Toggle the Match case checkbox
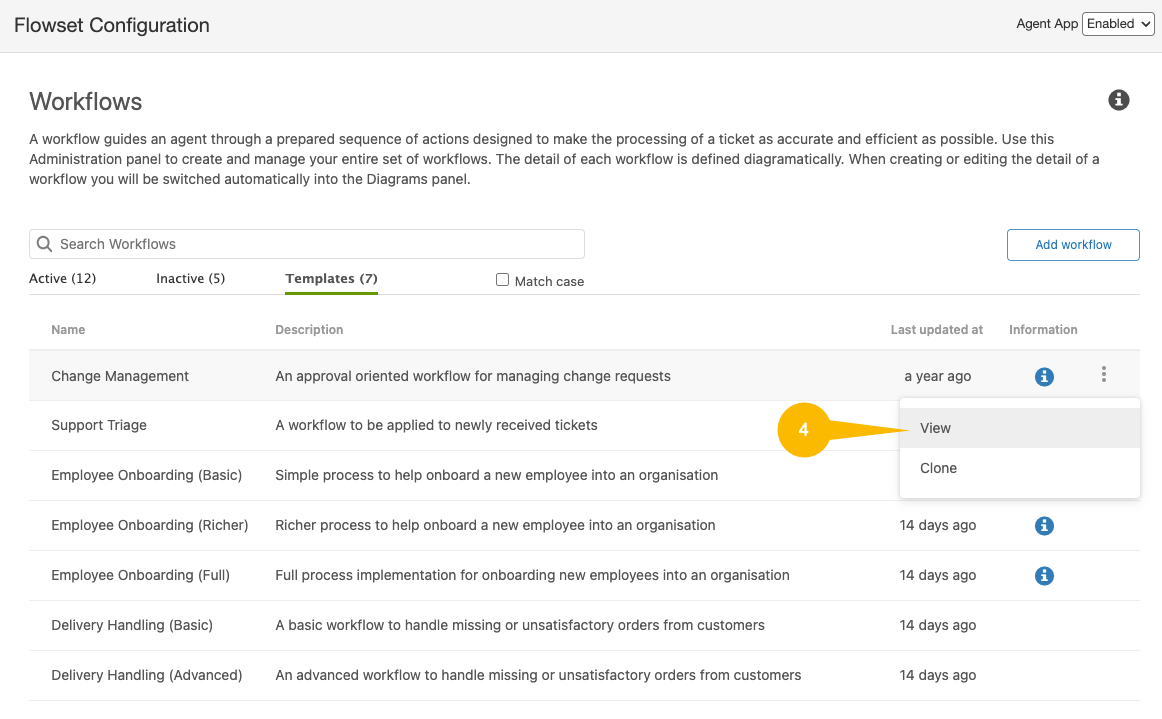Image resolution: width=1162 pixels, height=719 pixels. click(502, 280)
